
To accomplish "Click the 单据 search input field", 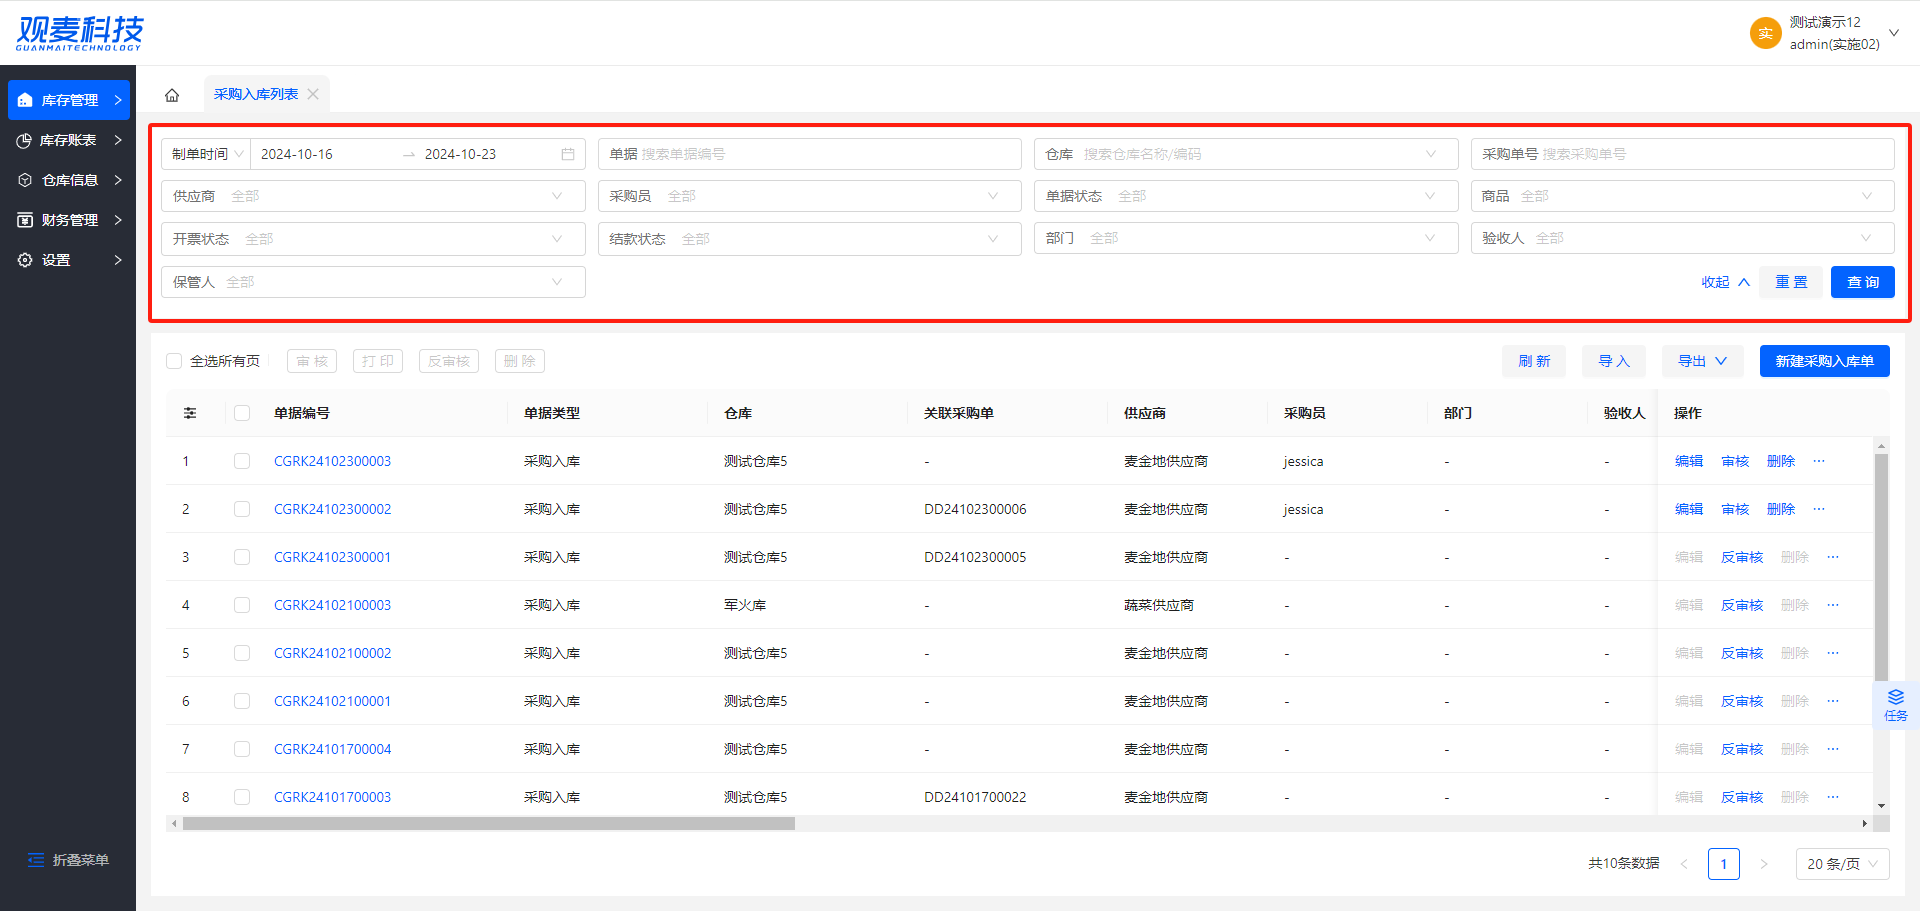I will point(809,154).
